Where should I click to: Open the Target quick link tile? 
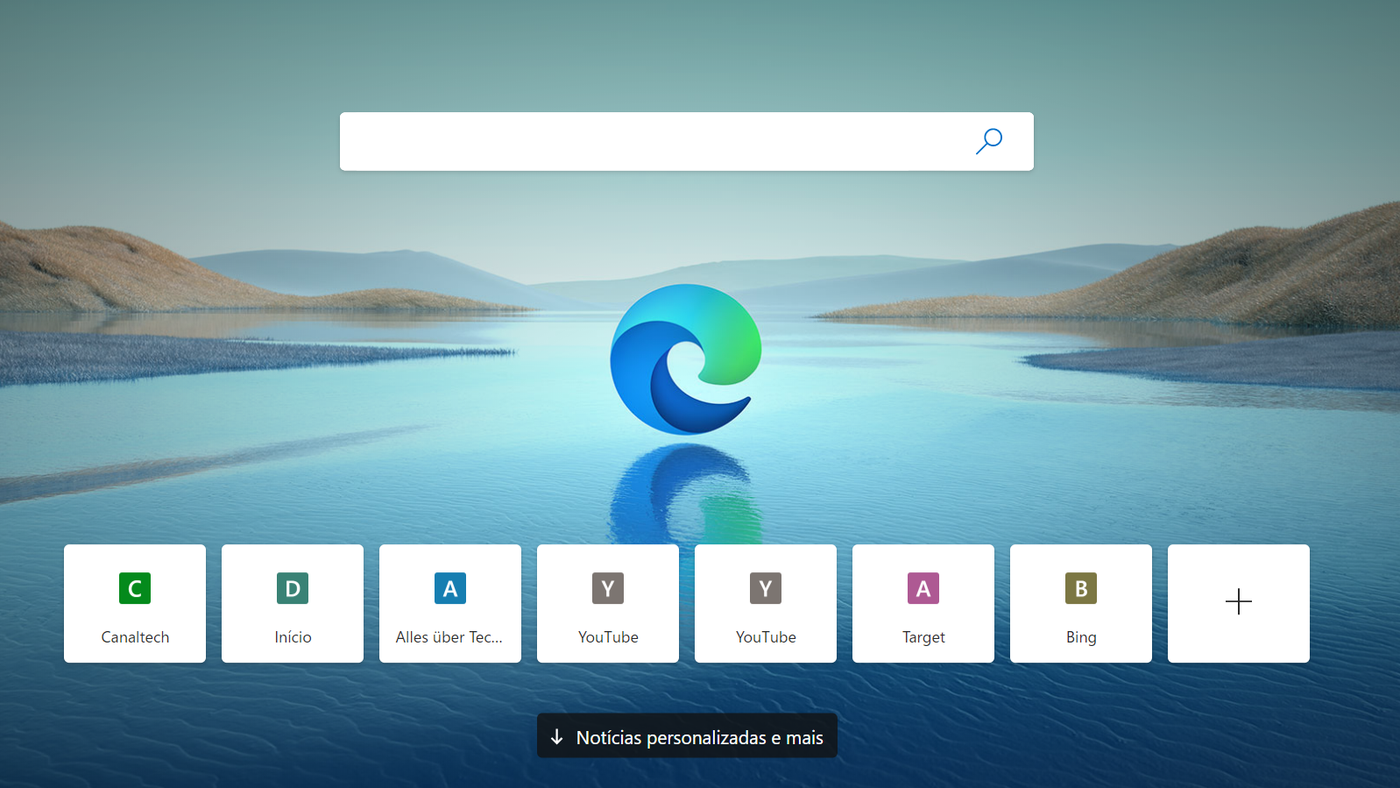coord(923,603)
